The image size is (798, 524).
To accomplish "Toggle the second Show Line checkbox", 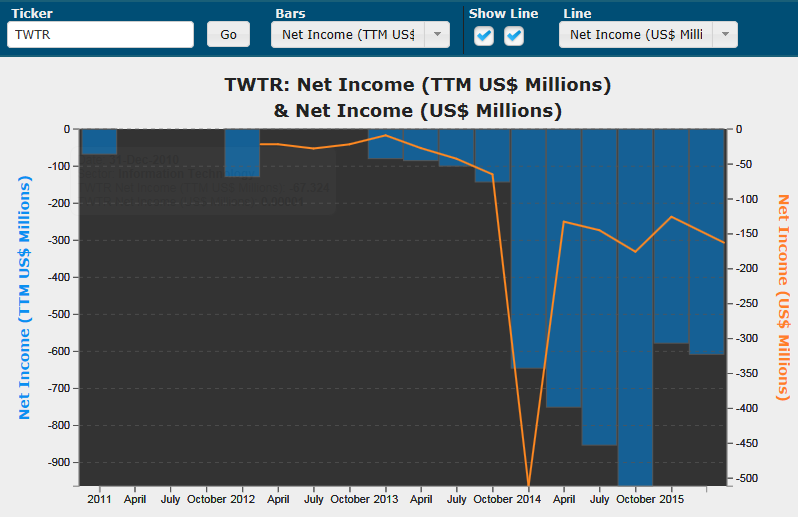I will tap(514, 36).
